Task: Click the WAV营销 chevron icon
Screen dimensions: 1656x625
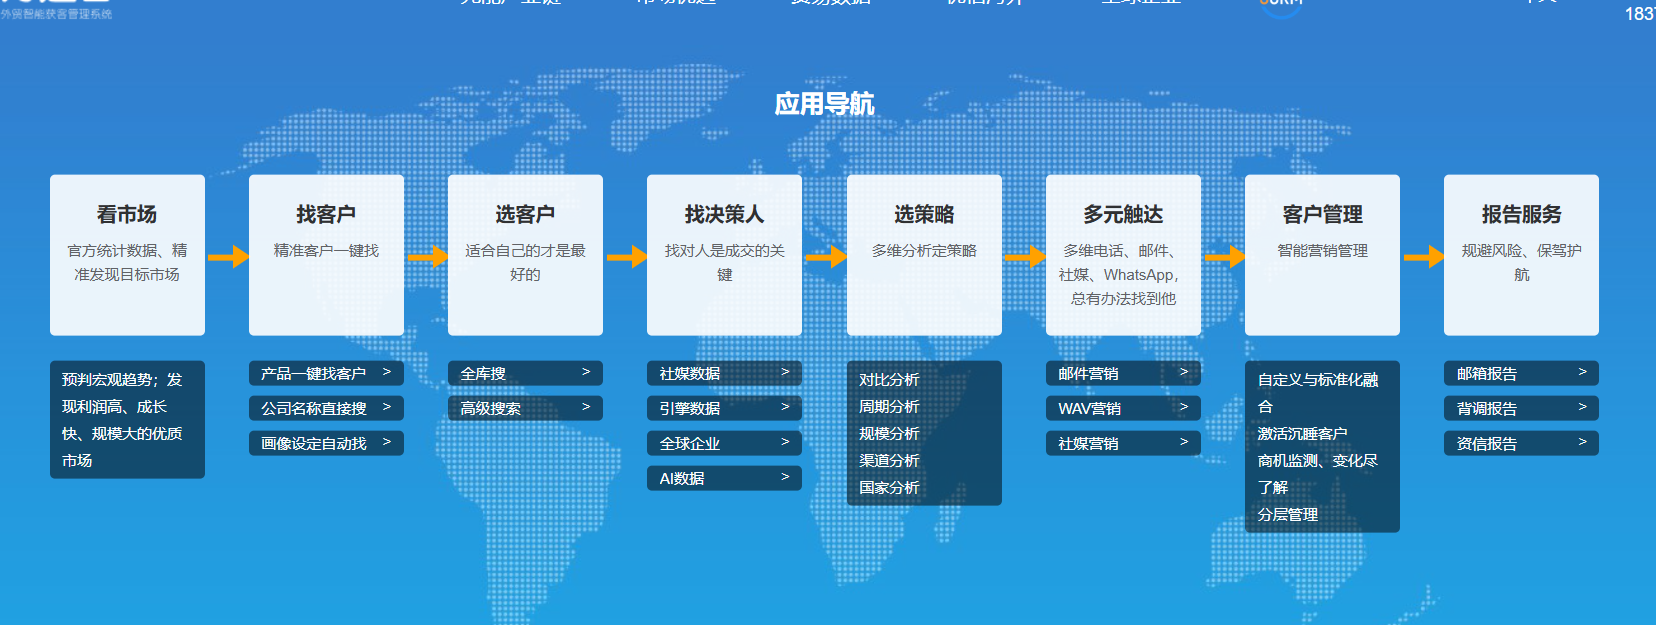Action: [x=1184, y=407]
